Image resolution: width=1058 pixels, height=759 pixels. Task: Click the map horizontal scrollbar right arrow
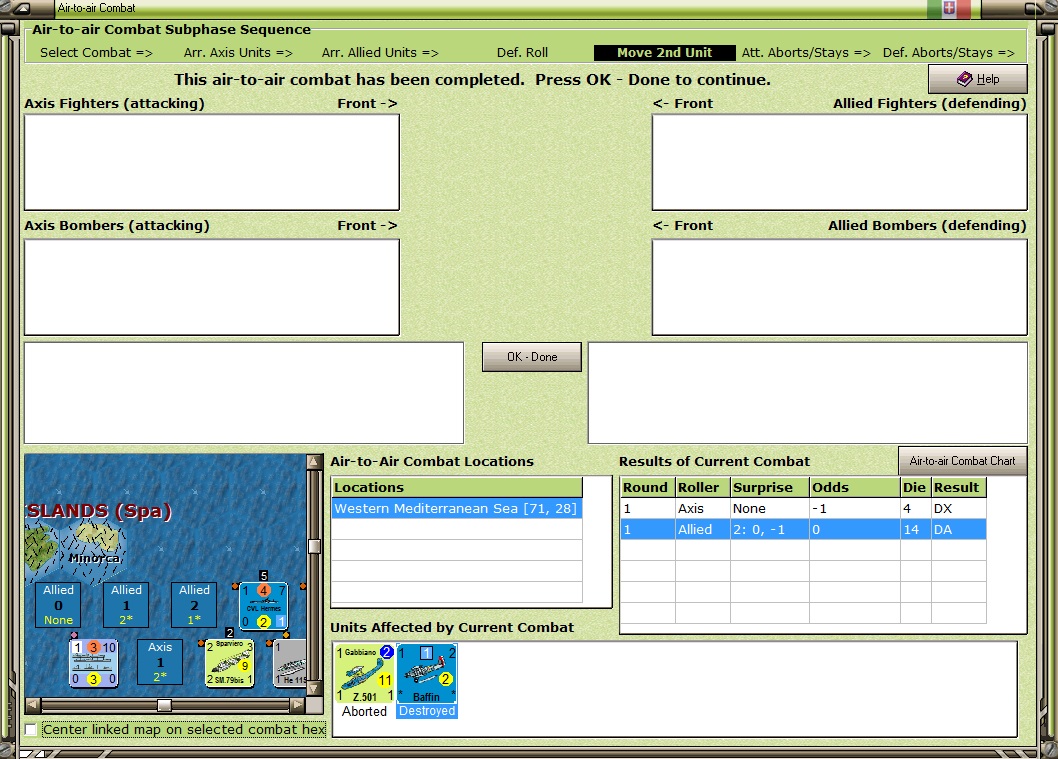coord(298,705)
